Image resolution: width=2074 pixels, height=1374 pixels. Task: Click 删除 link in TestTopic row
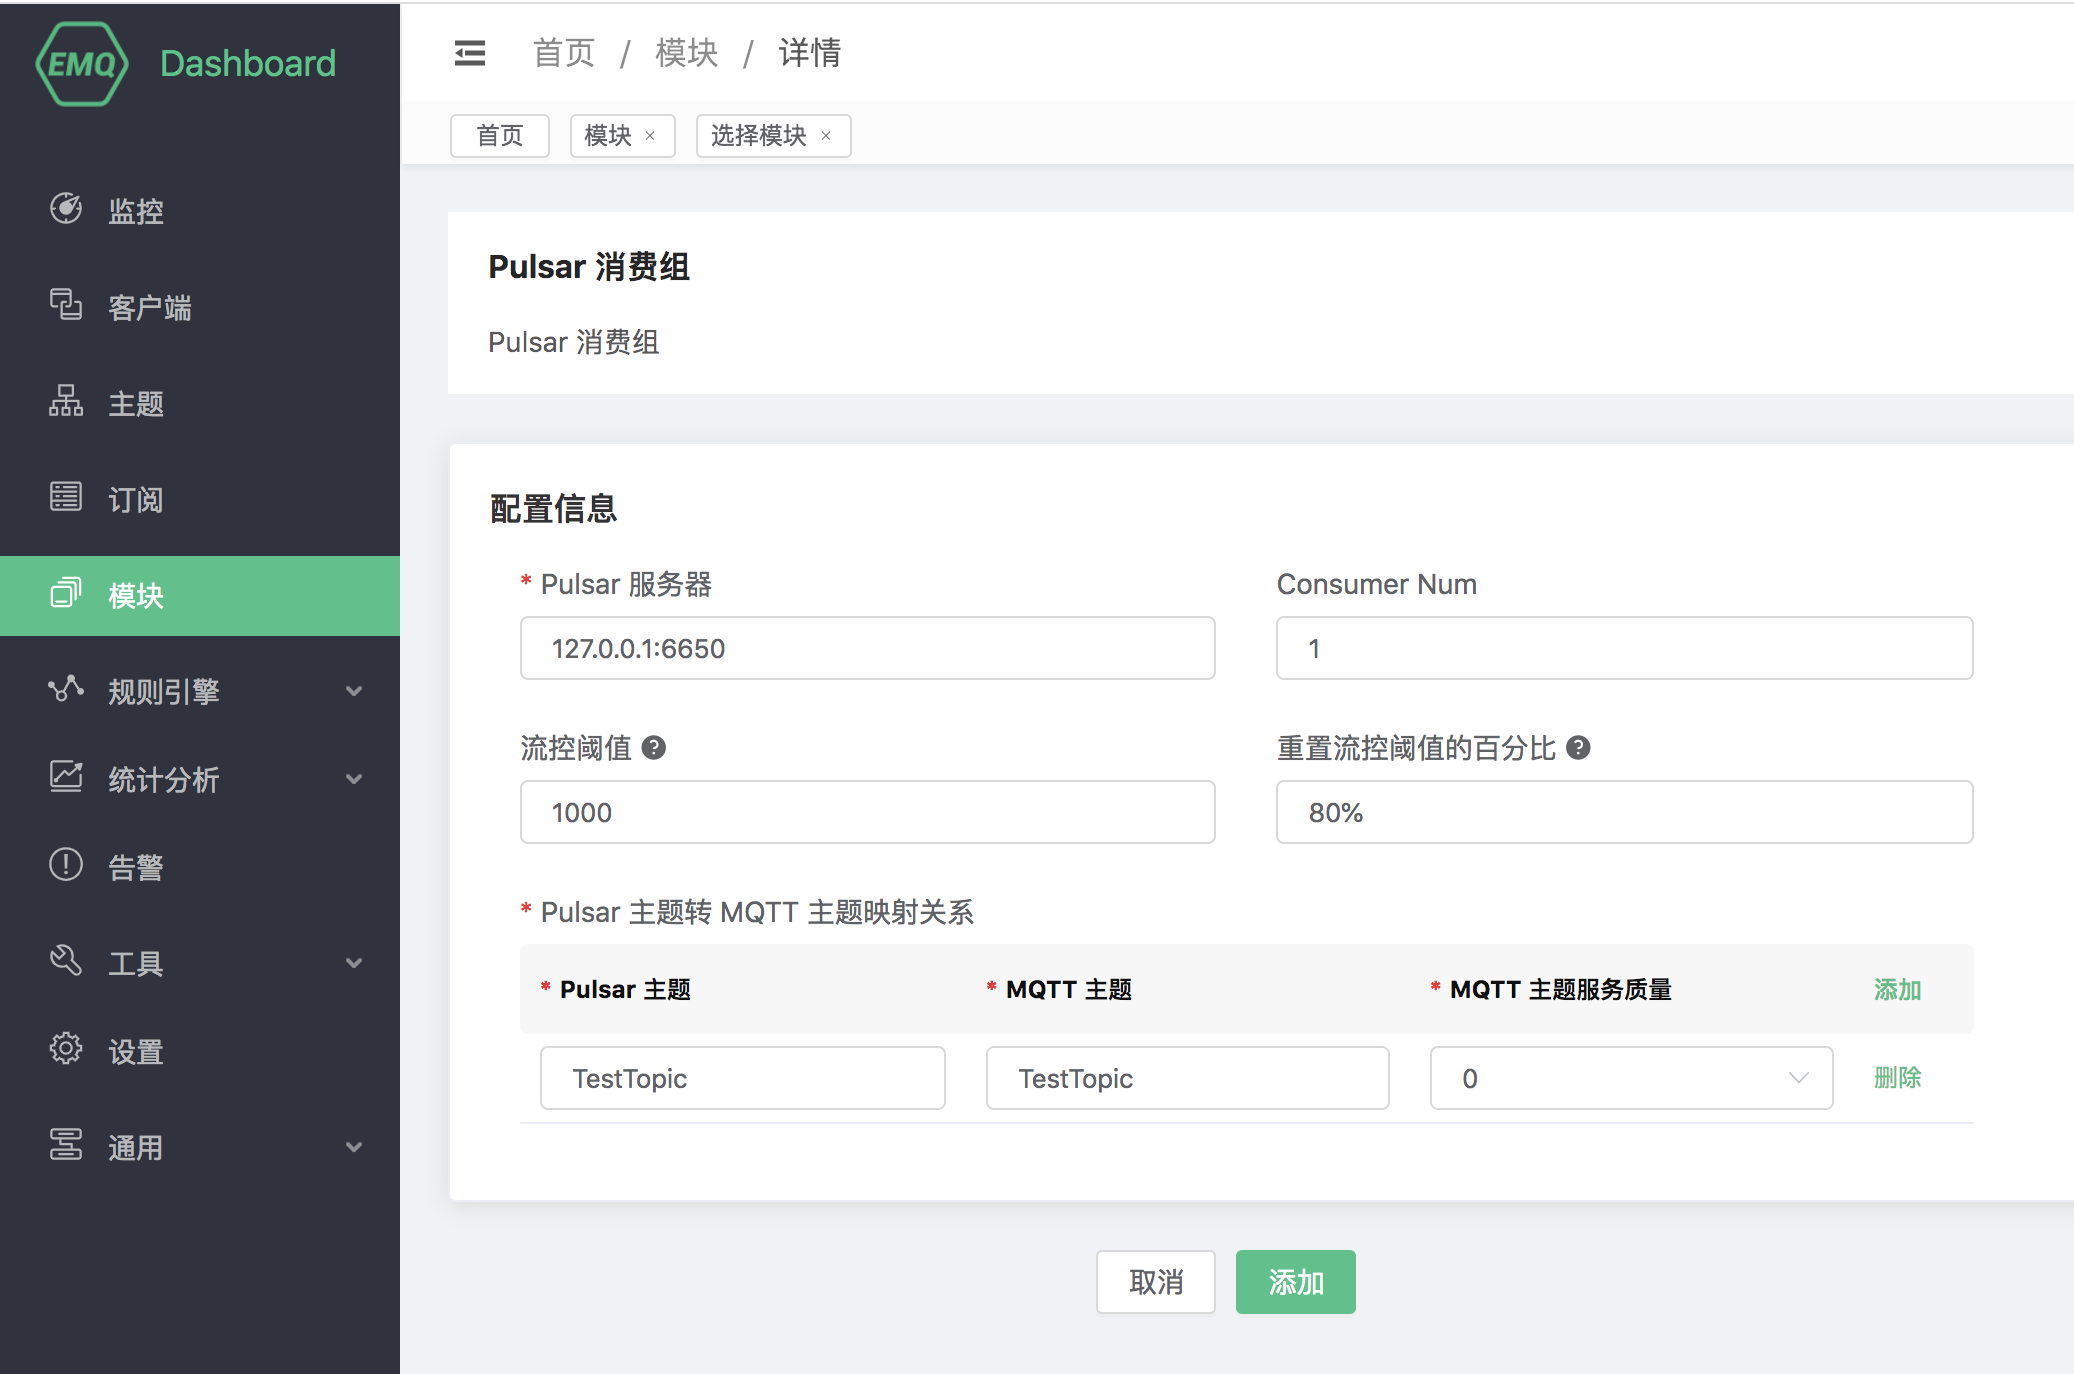click(1897, 1078)
